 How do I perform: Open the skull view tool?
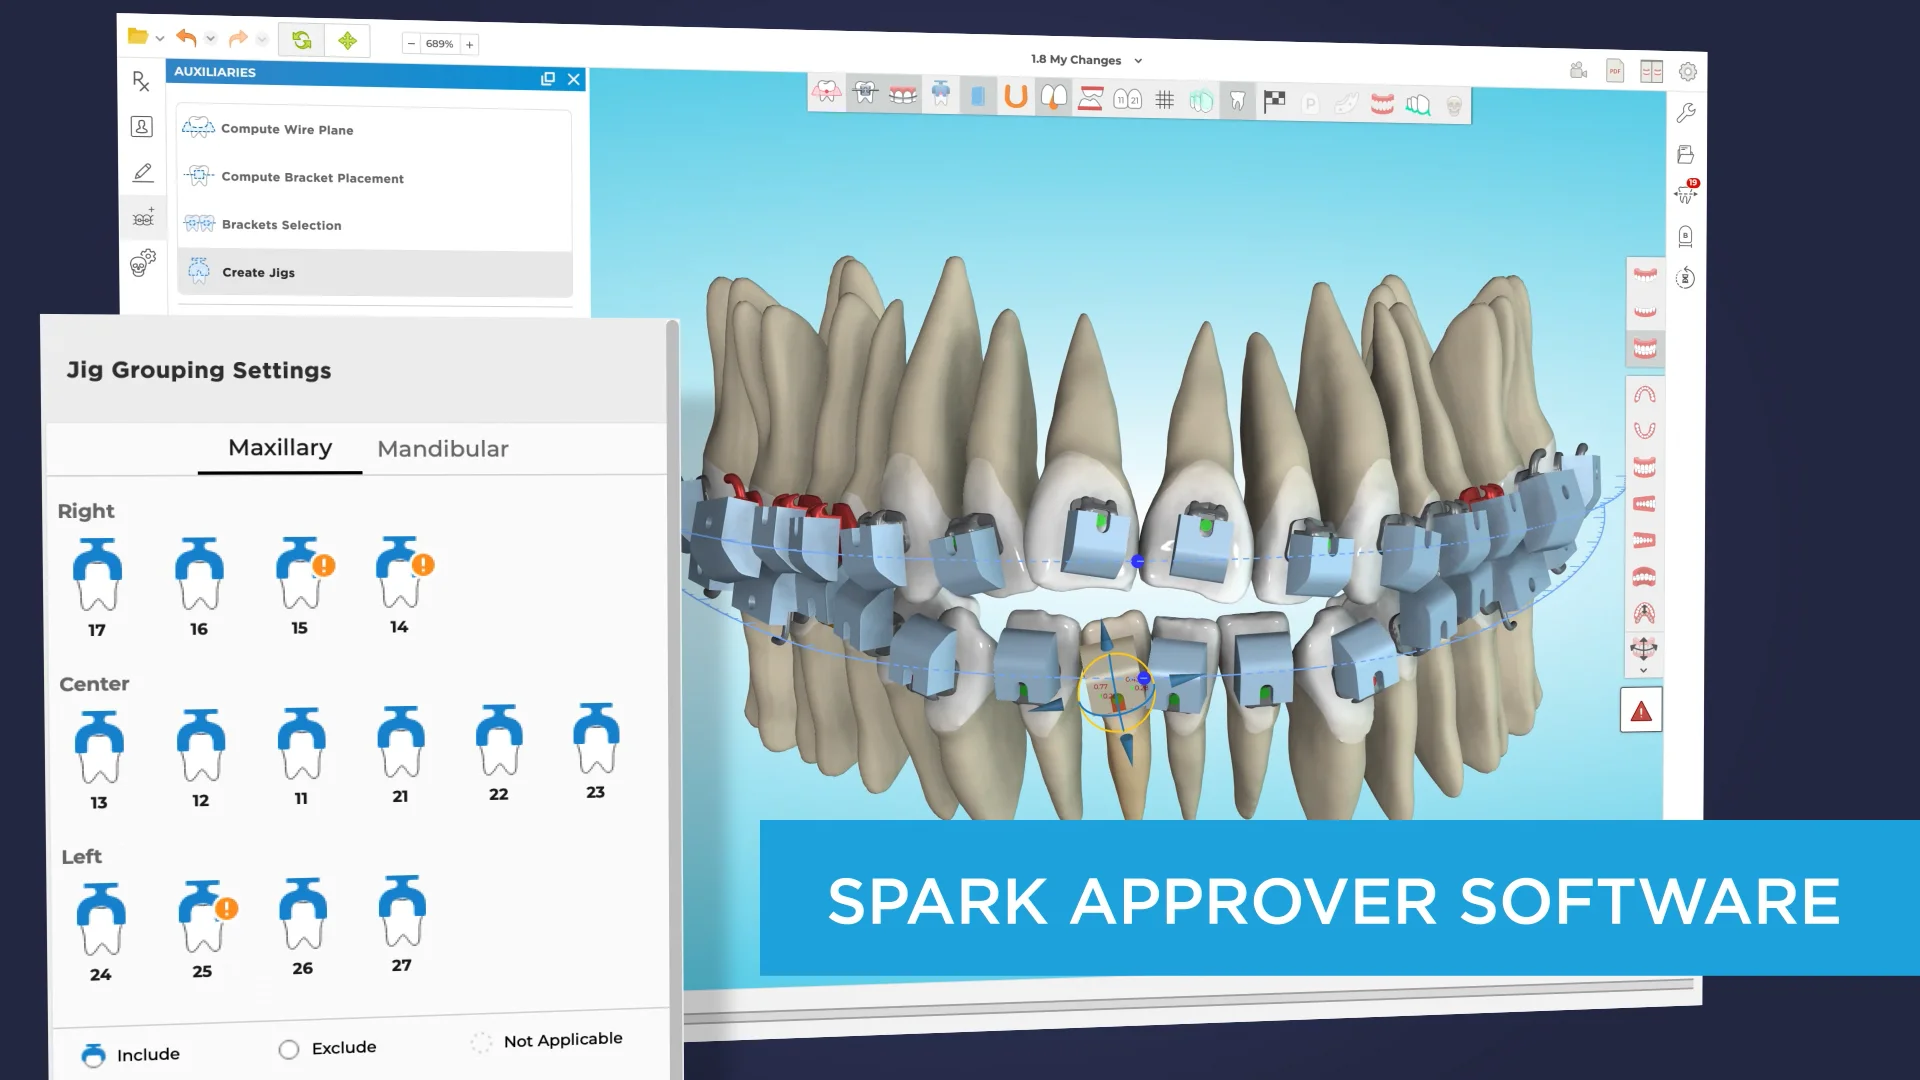coord(1453,103)
